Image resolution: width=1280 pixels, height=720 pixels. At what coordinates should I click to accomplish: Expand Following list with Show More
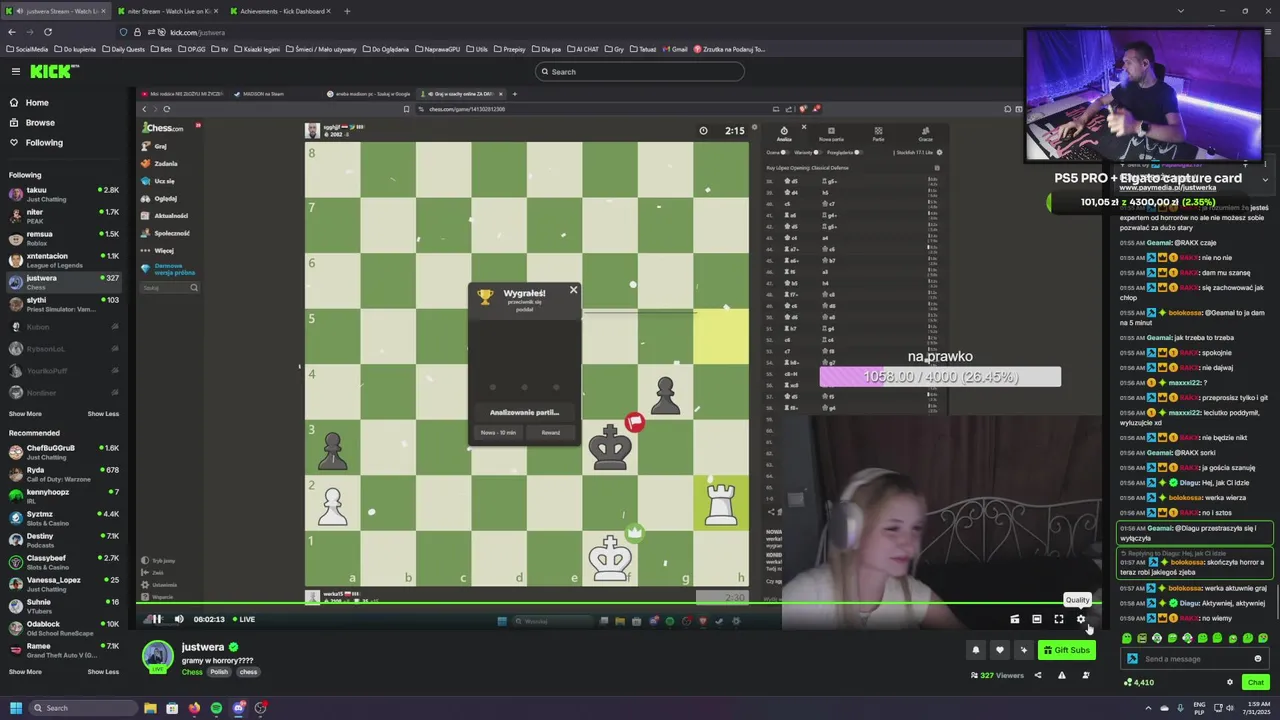pyautogui.click(x=25, y=414)
